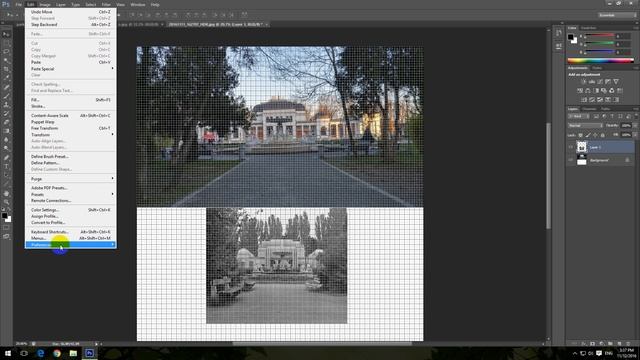640x360 pixels.
Task: Add a Hue/Saturation adjustment
Action: tap(580, 91)
